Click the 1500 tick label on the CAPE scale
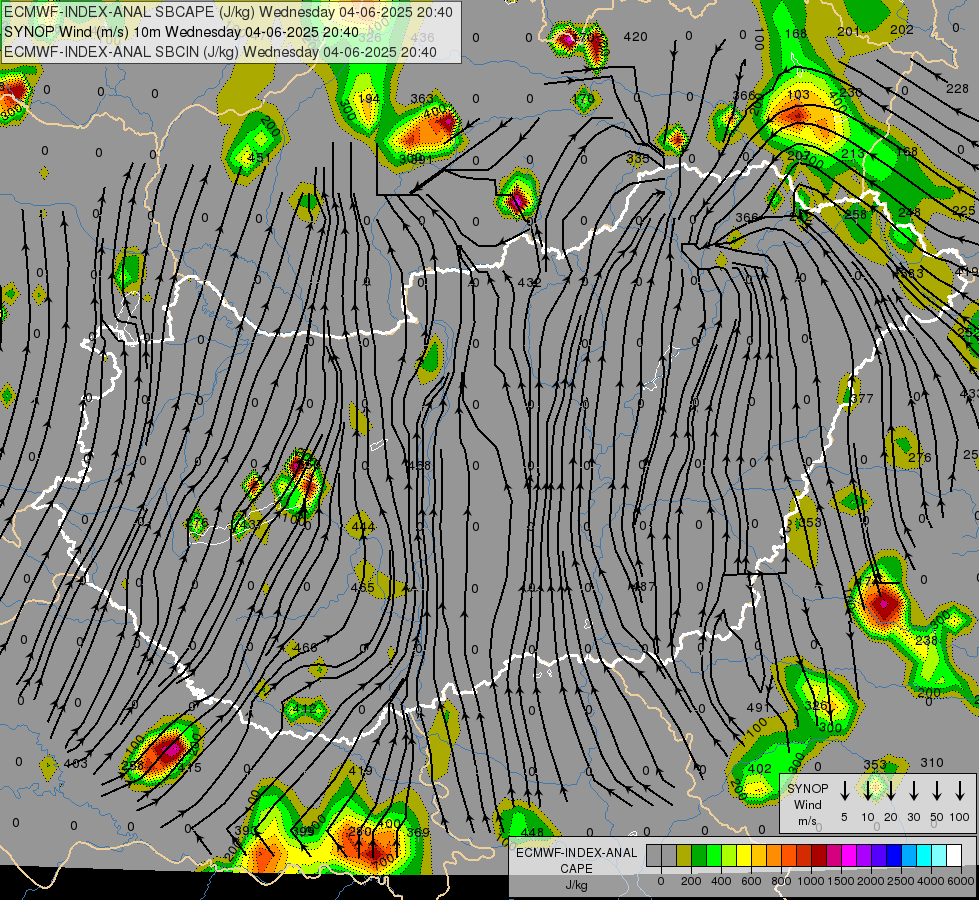The image size is (979, 900). point(841,881)
